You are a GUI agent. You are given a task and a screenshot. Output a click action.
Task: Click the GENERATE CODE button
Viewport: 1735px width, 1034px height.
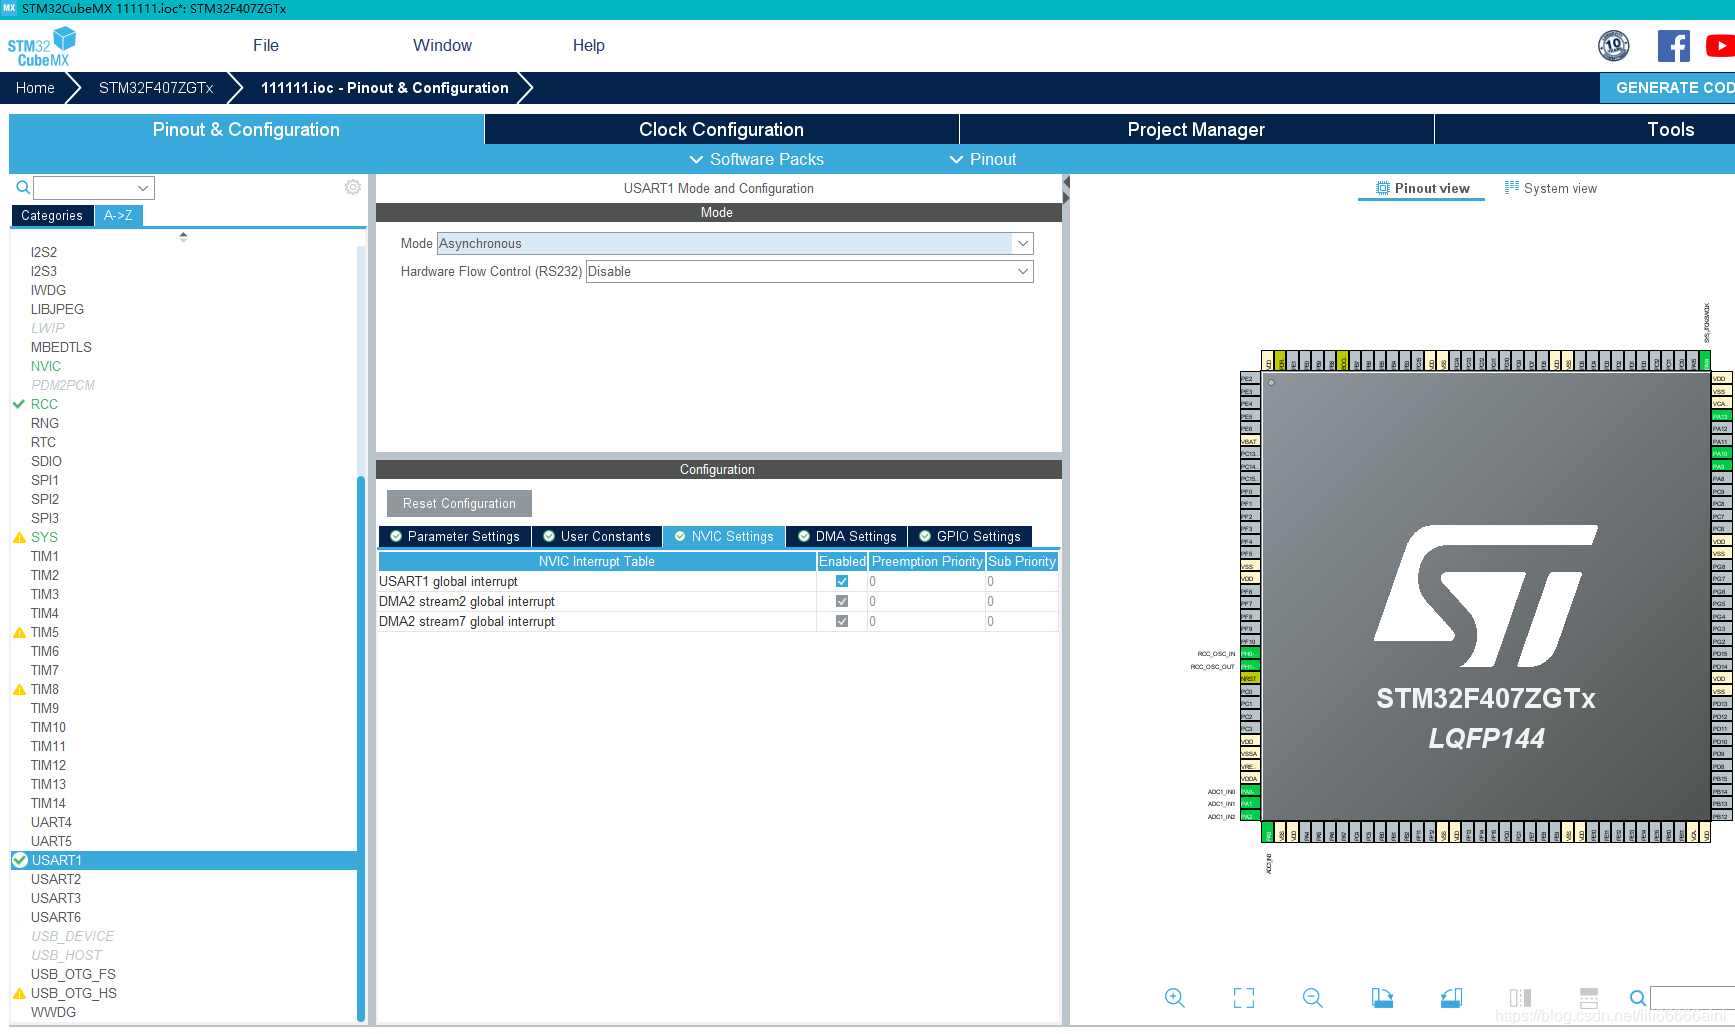(1667, 88)
